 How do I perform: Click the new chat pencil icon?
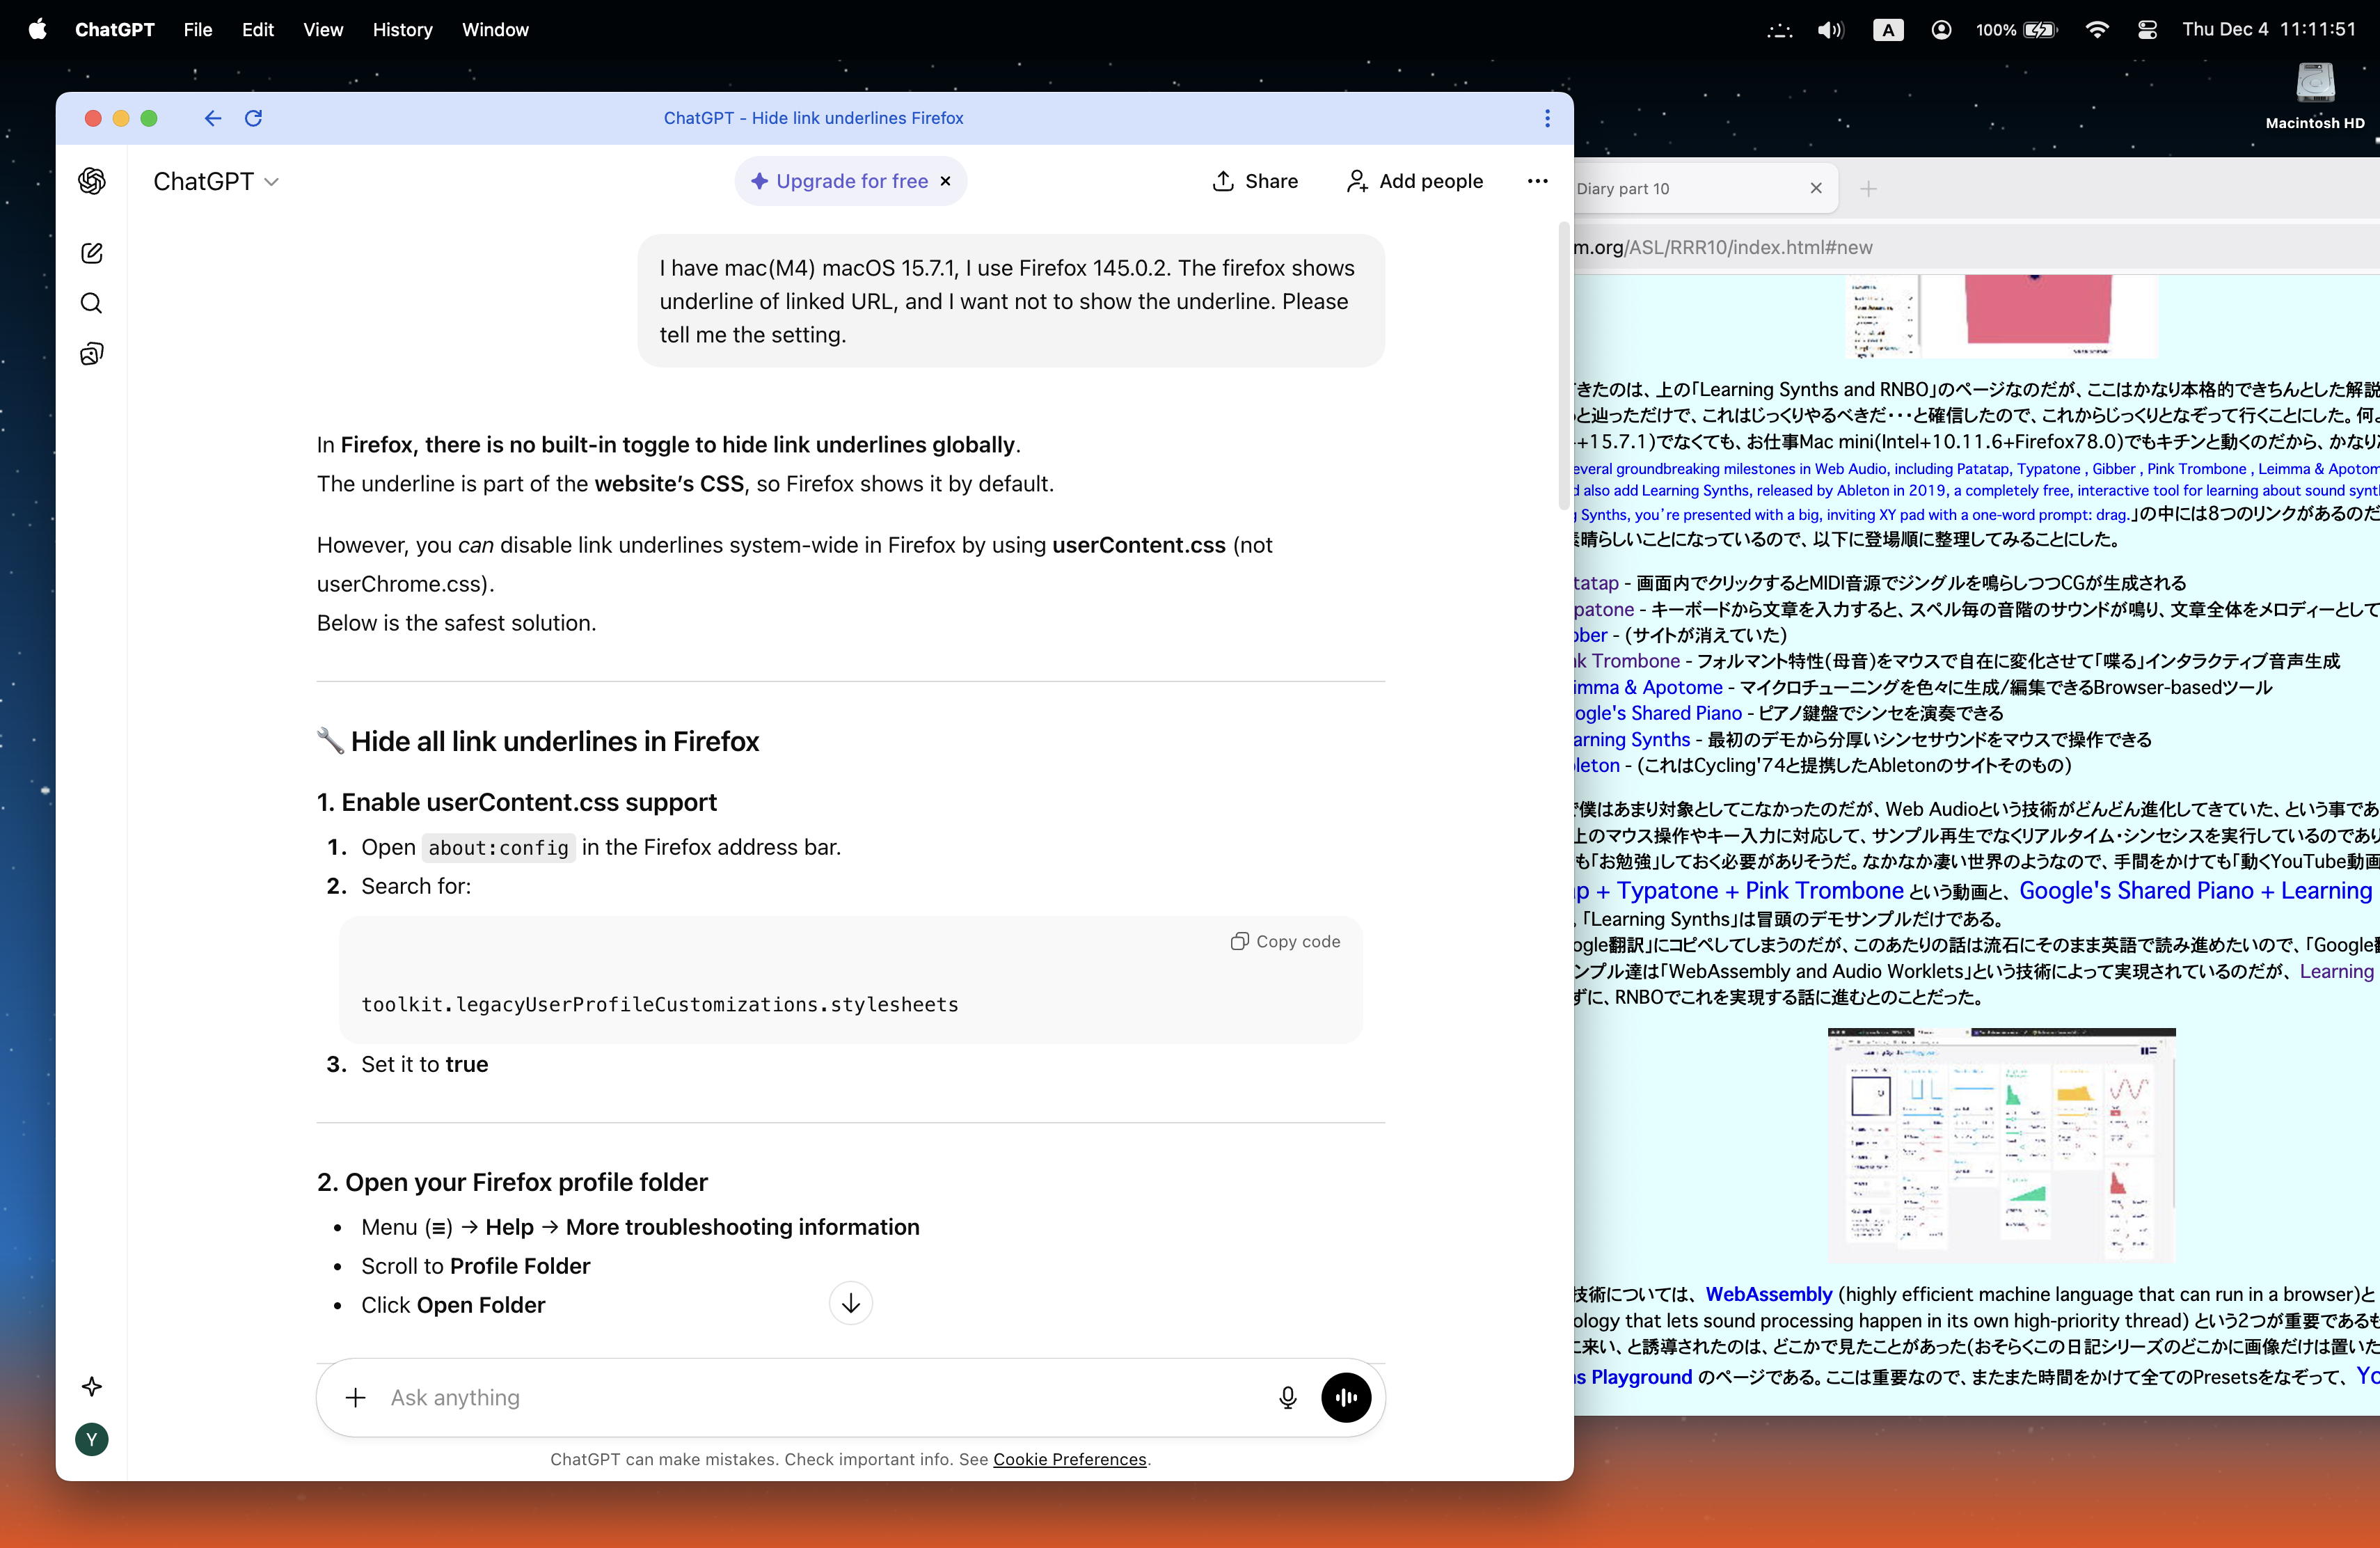[x=91, y=253]
